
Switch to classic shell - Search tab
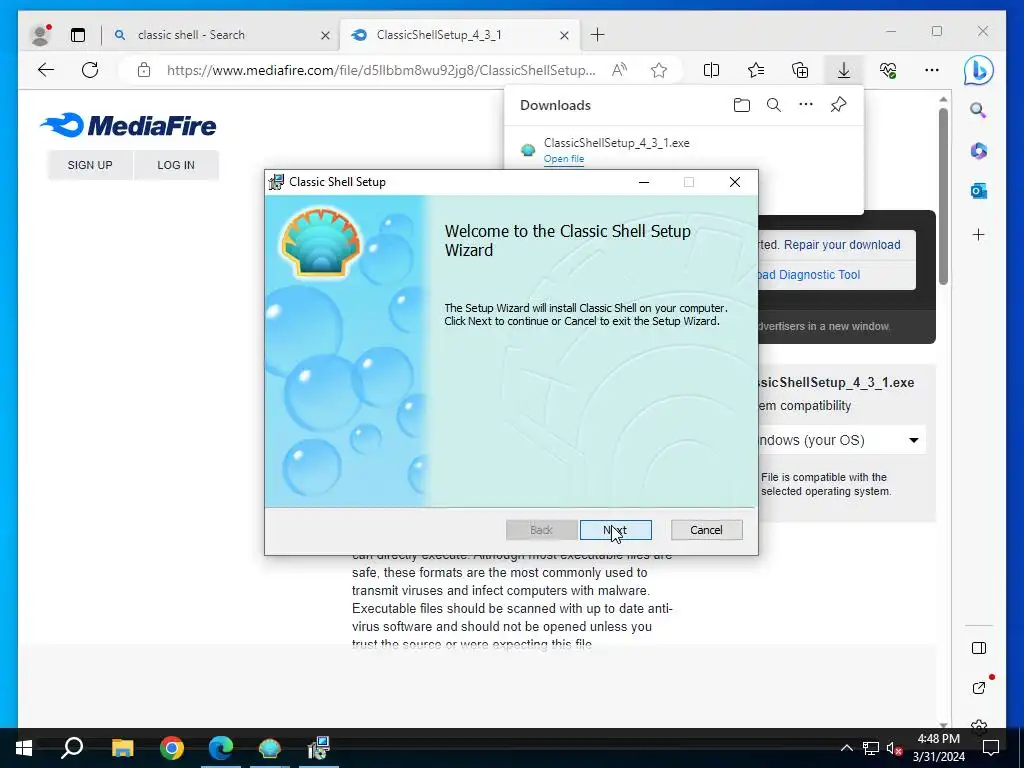pos(191,35)
